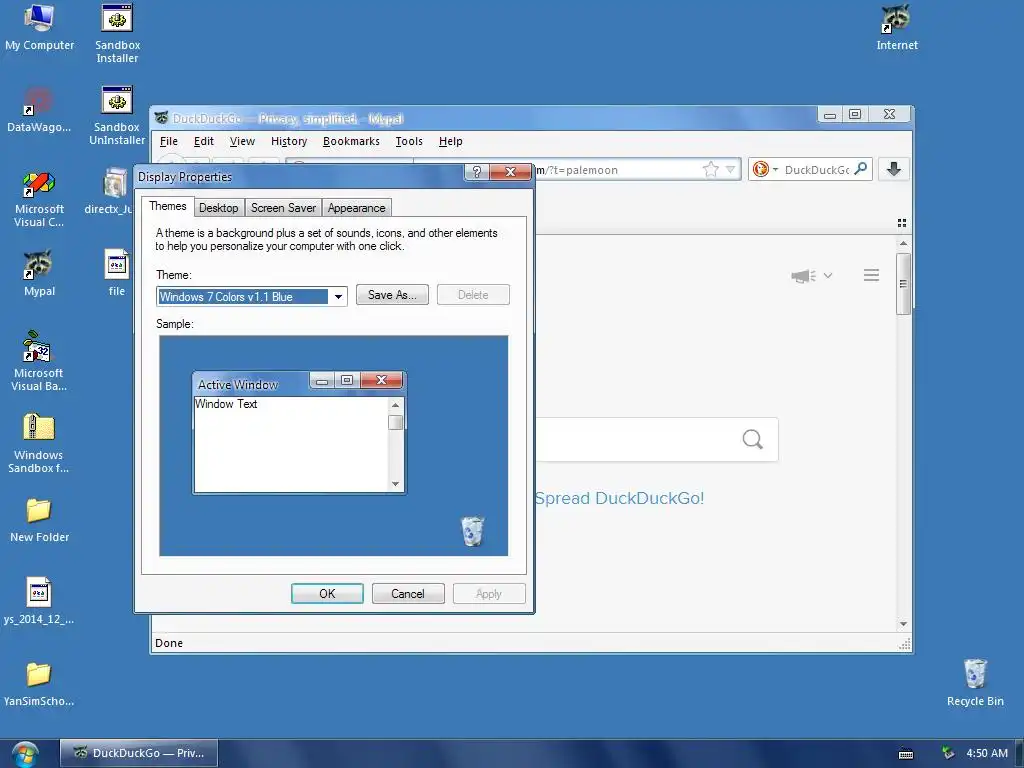Select ys_2014_12 file icon on desktop
The image size is (1024, 768).
39,601
